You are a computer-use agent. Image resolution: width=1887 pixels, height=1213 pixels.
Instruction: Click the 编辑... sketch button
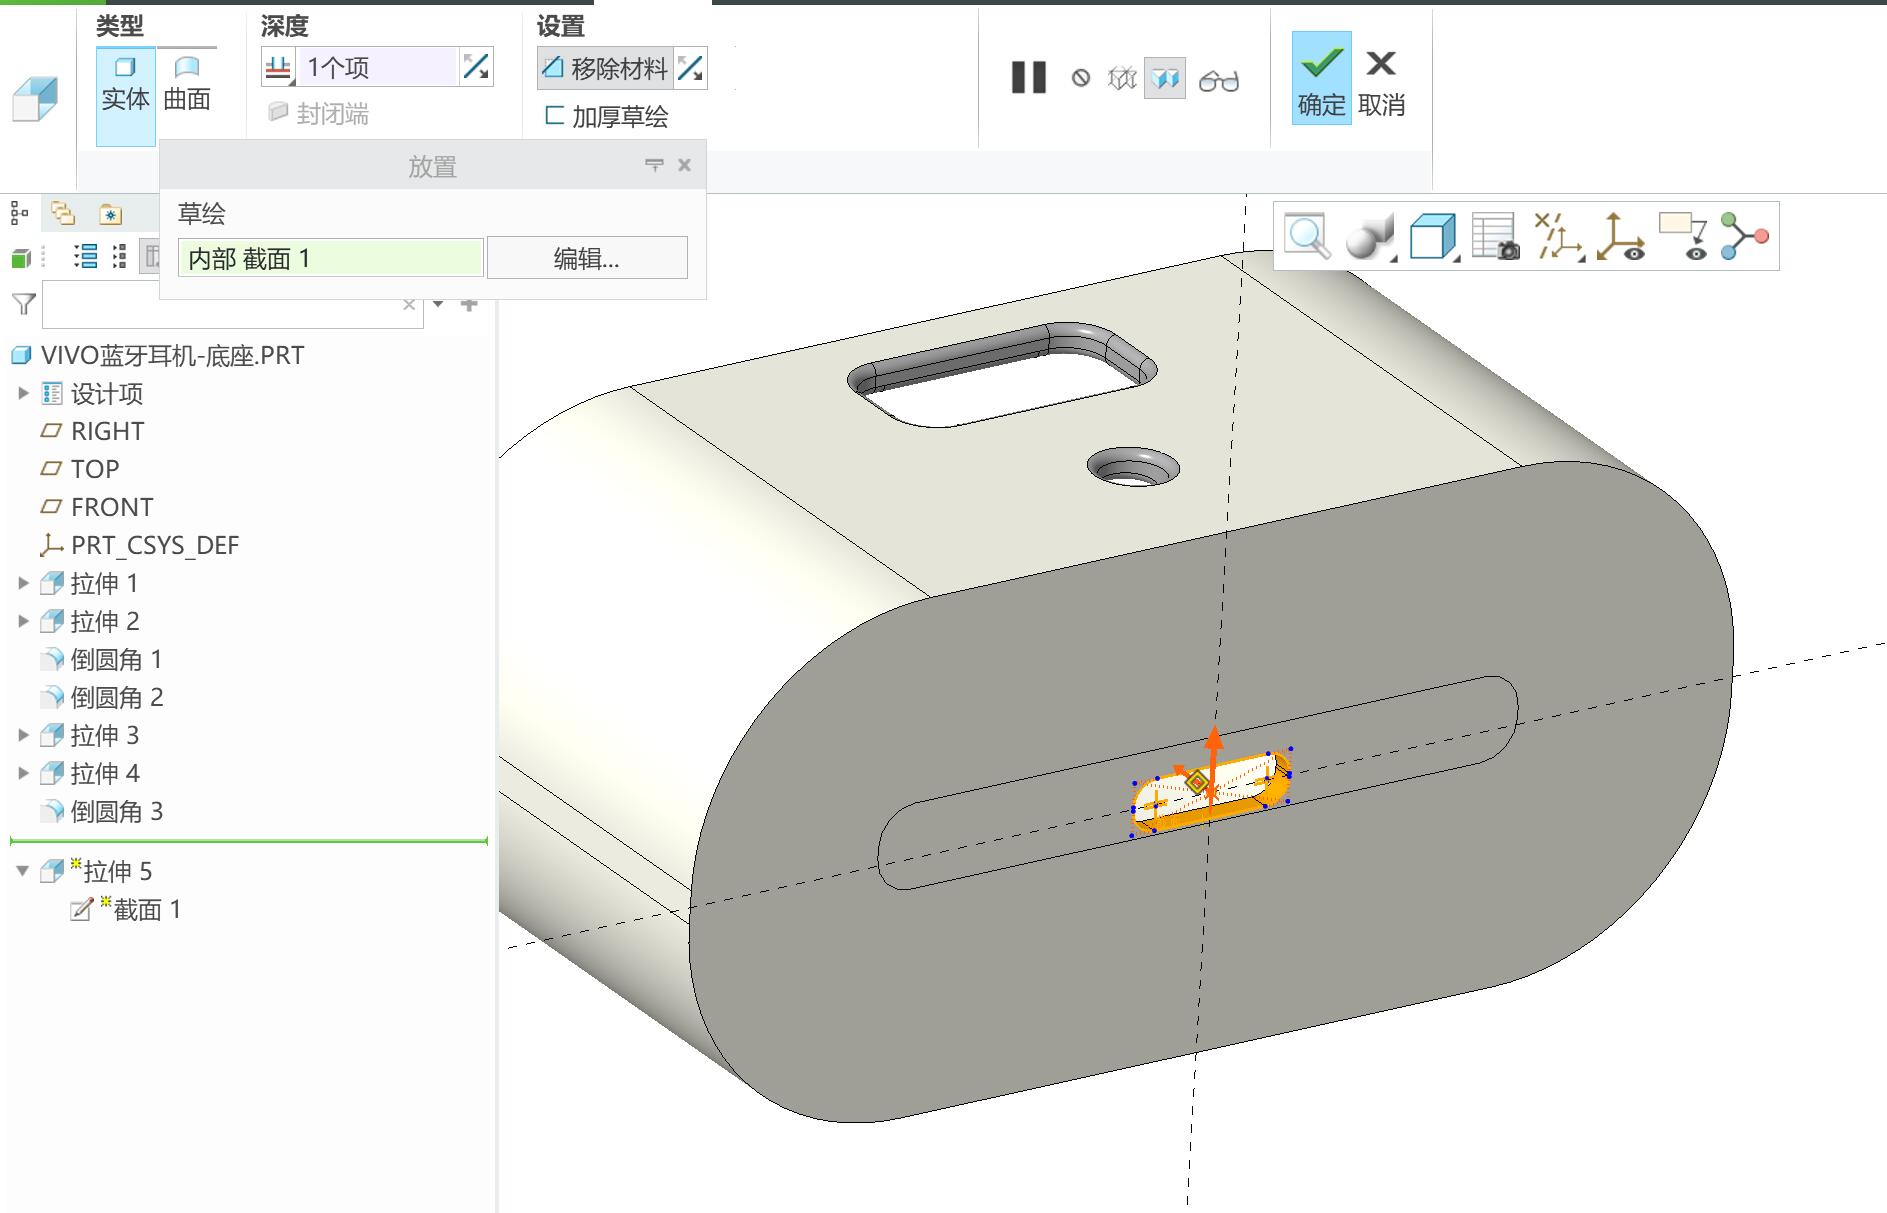point(587,258)
